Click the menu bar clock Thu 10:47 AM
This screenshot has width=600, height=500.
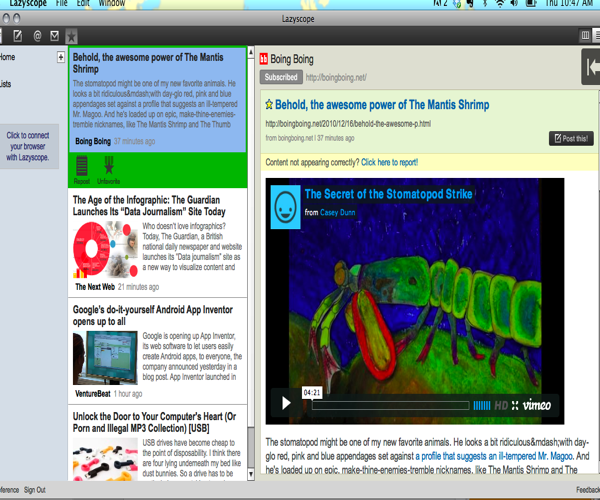(x=569, y=3)
